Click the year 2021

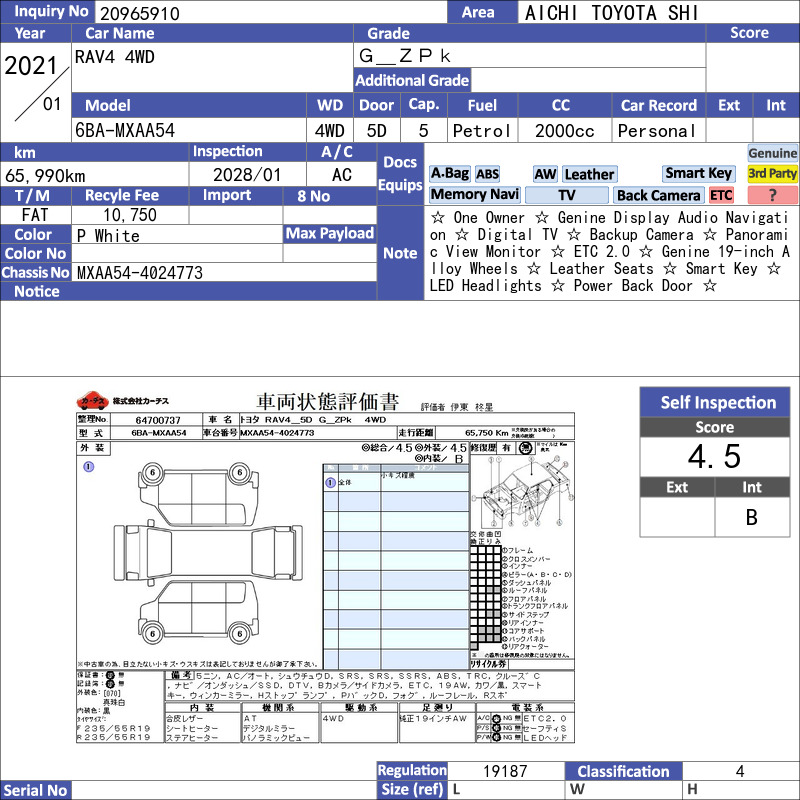coord(31,65)
